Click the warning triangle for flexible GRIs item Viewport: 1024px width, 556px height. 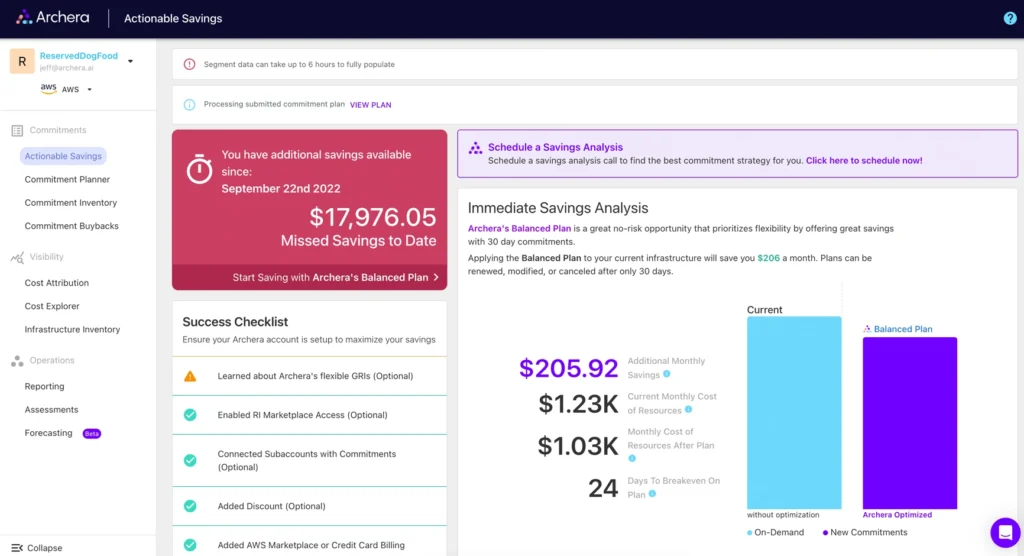190,376
